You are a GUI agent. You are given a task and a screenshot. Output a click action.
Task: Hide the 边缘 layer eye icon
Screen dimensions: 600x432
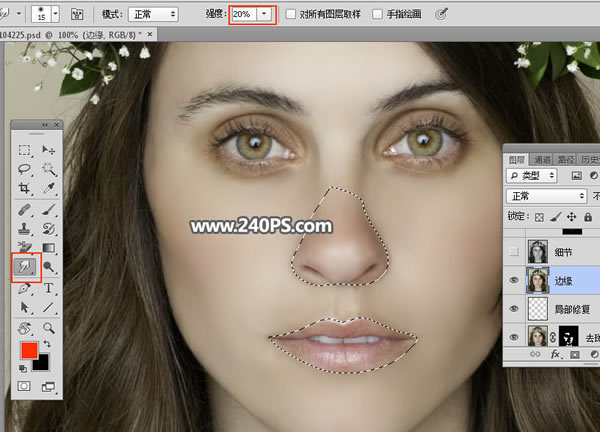(514, 280)
